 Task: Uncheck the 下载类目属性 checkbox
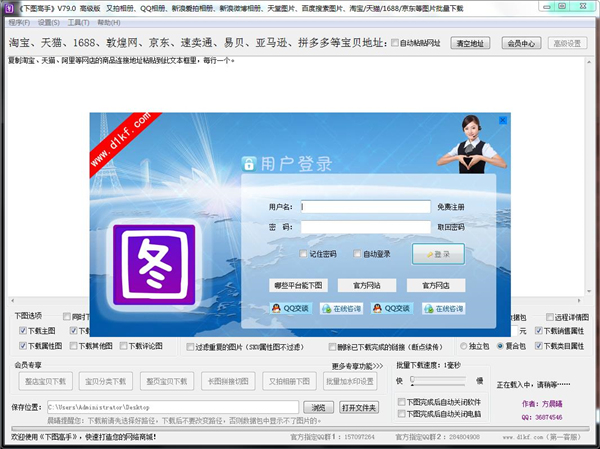click(538, 346)
